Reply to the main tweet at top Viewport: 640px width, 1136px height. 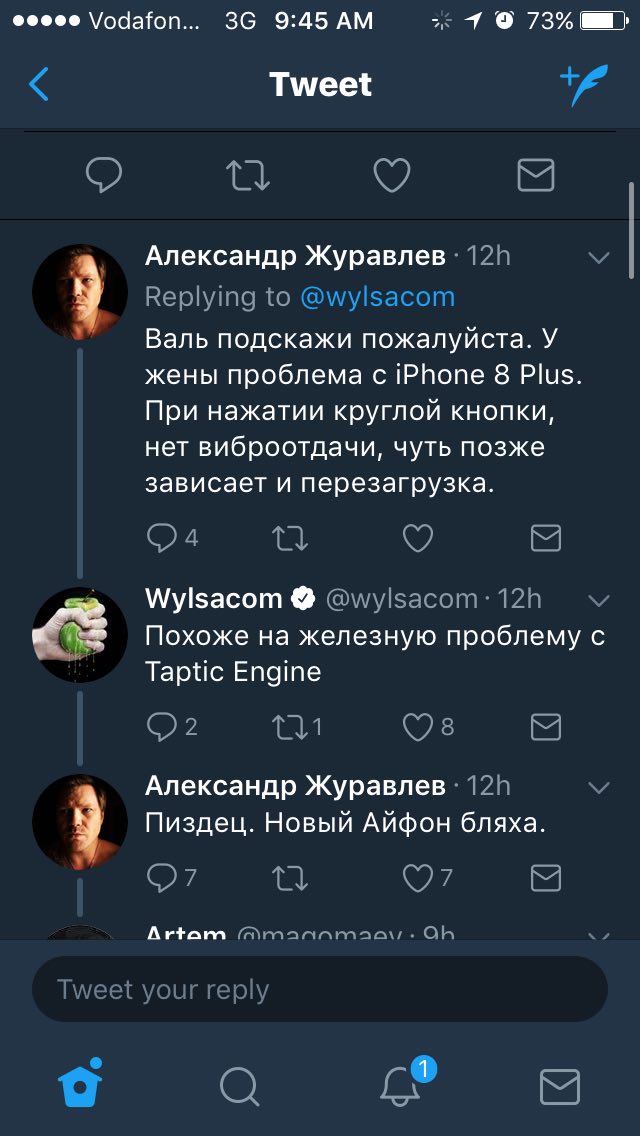coord(104,175)
